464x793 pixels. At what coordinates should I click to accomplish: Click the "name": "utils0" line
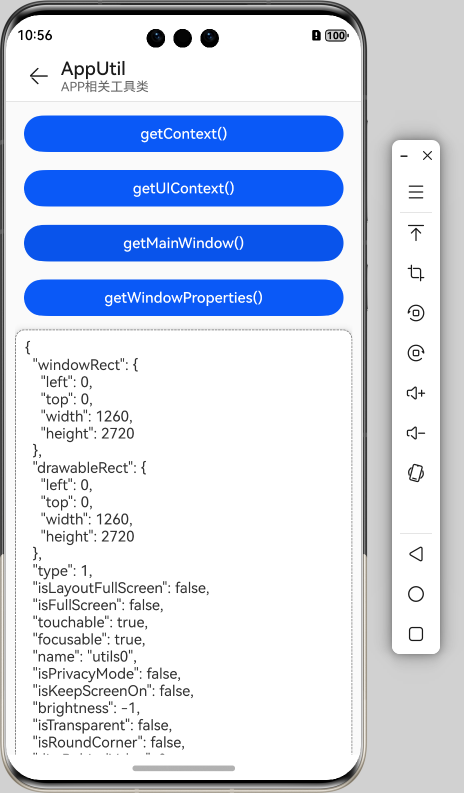tap(85, 657)
